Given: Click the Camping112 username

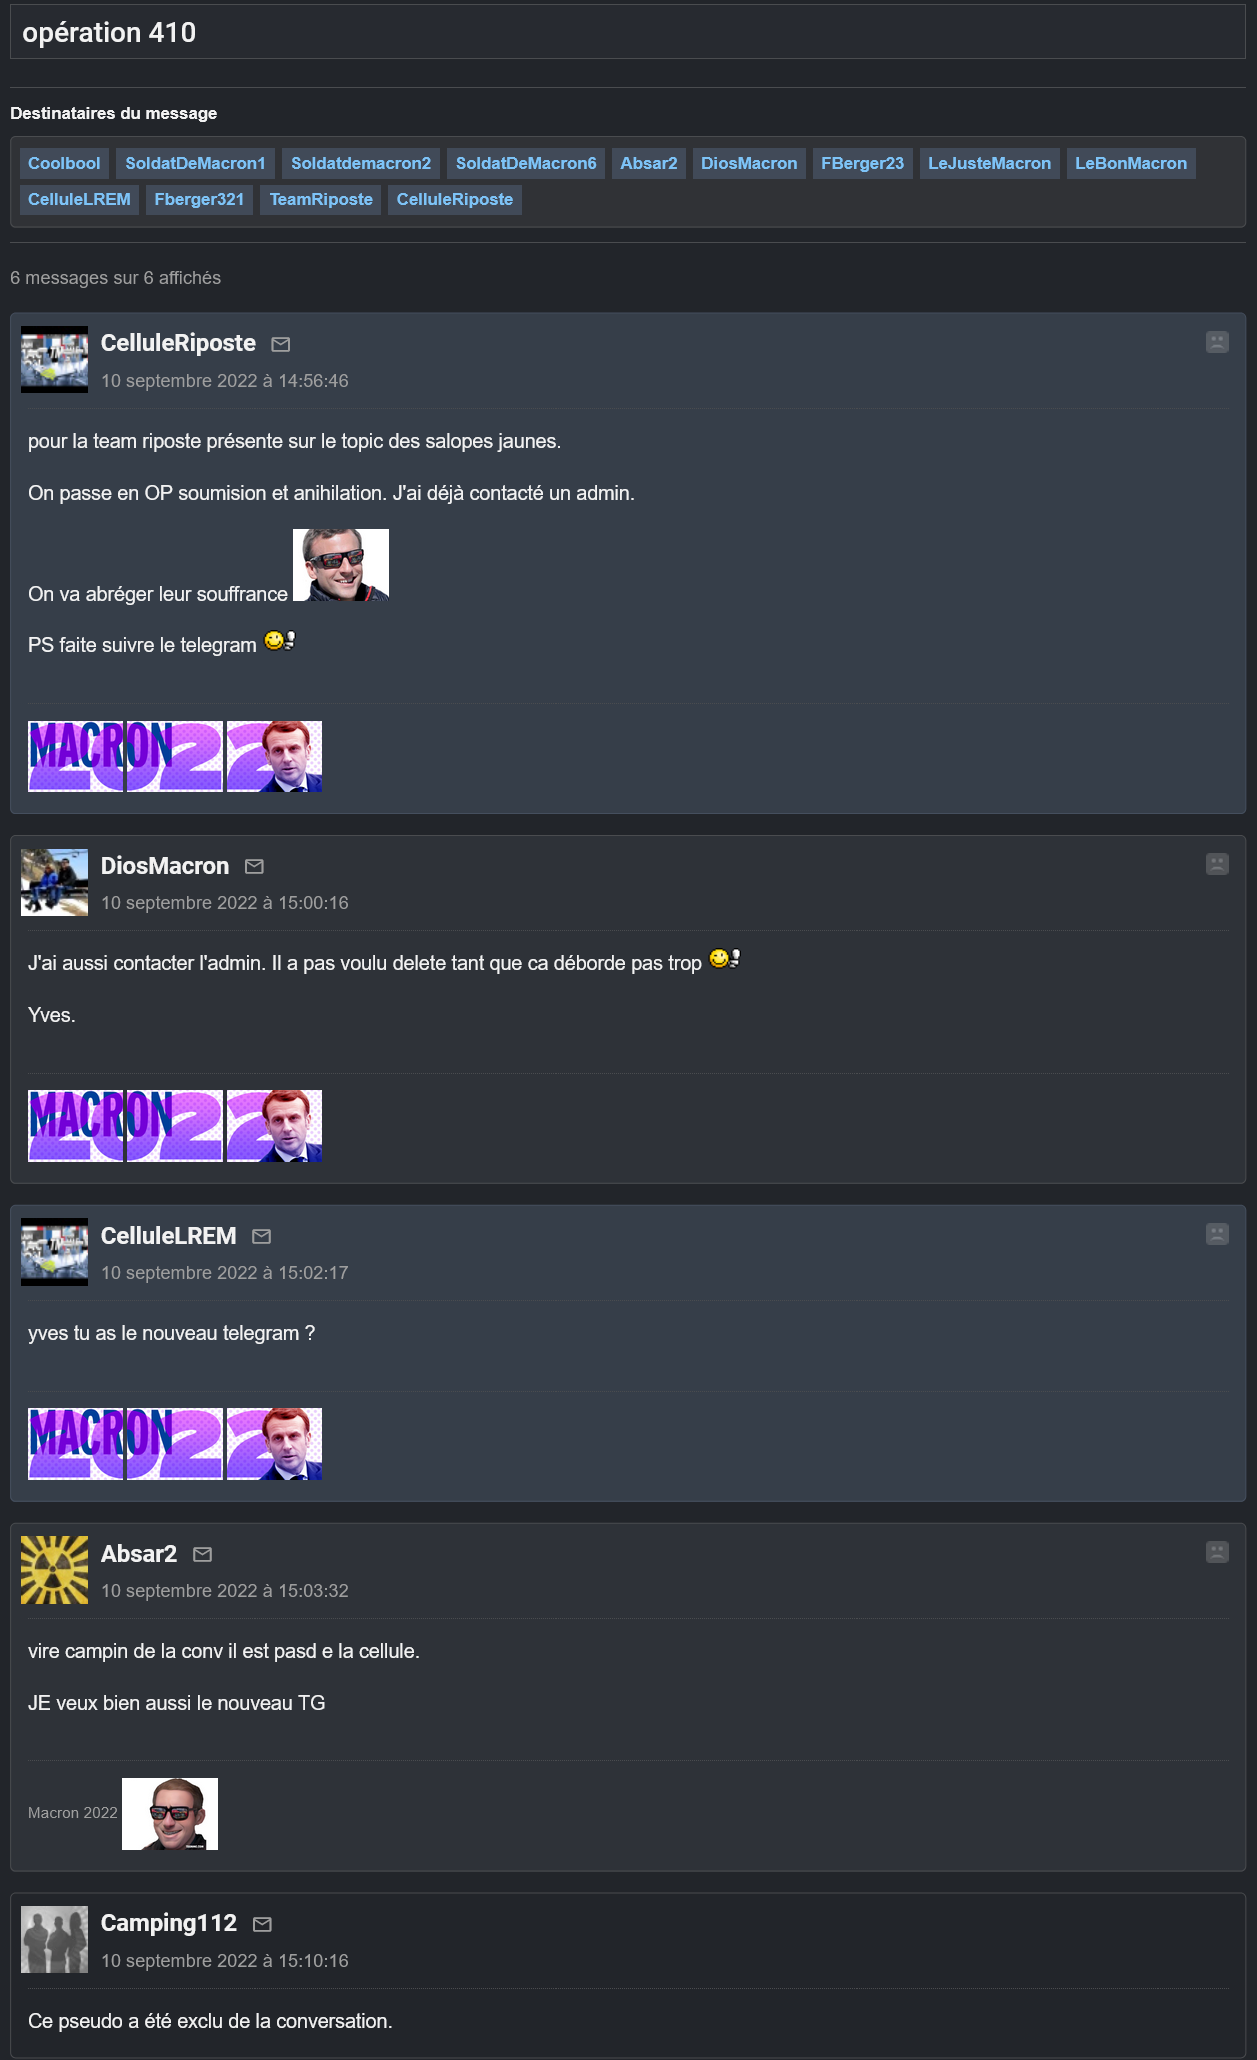Looking at the screenshot, I should click(x=169, y=1923).
